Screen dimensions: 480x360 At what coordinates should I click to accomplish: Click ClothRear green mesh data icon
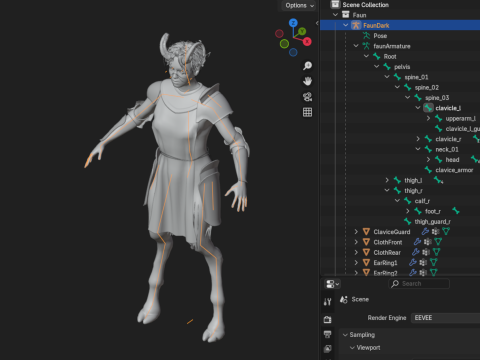436,252
